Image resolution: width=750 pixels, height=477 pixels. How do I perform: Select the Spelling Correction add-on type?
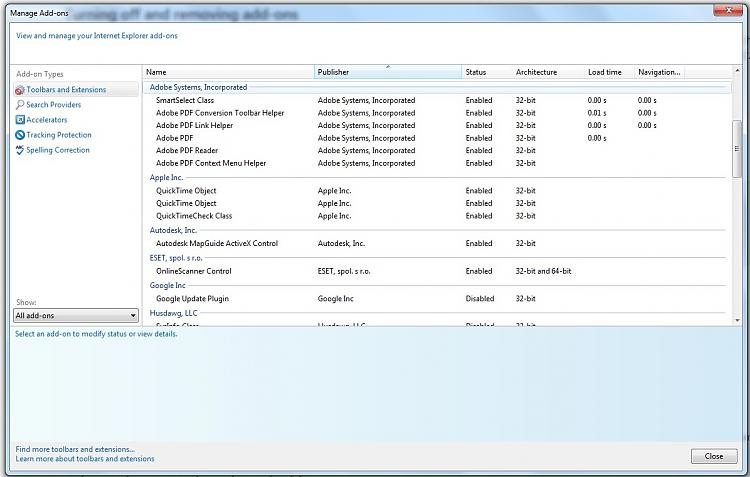coord(58,150)
